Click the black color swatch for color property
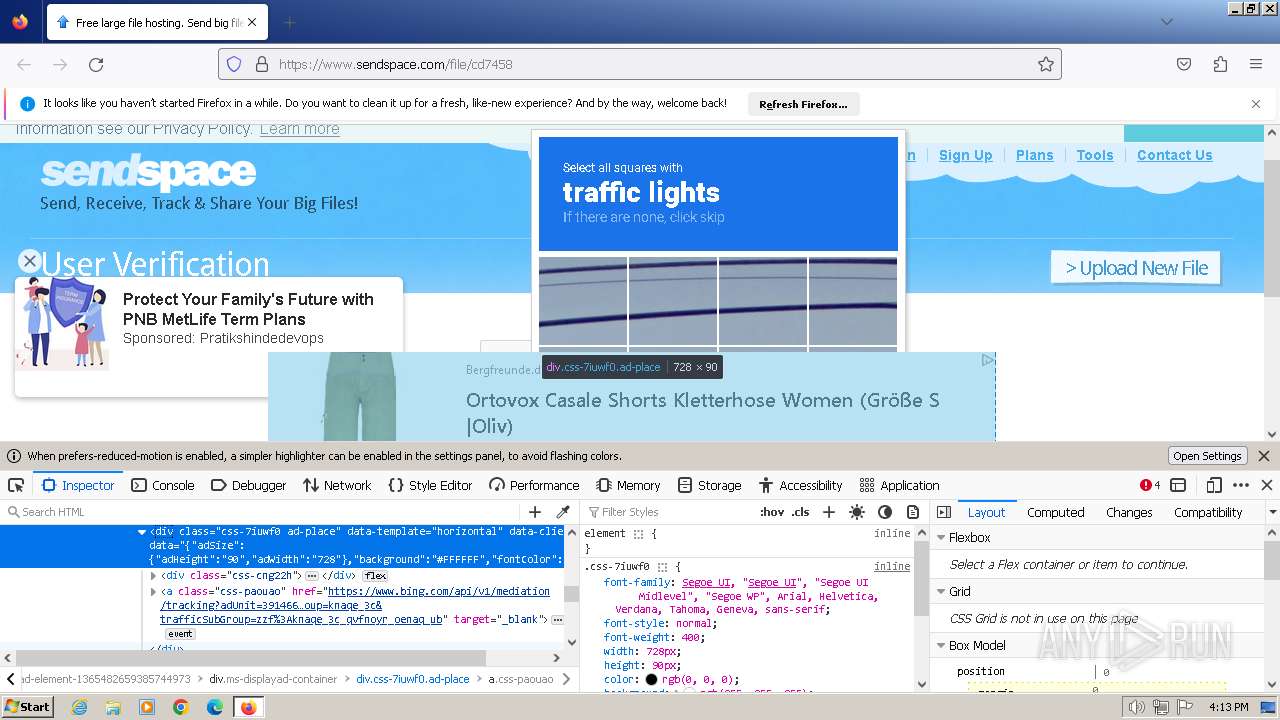The image size is (1280, 720). 651,680
